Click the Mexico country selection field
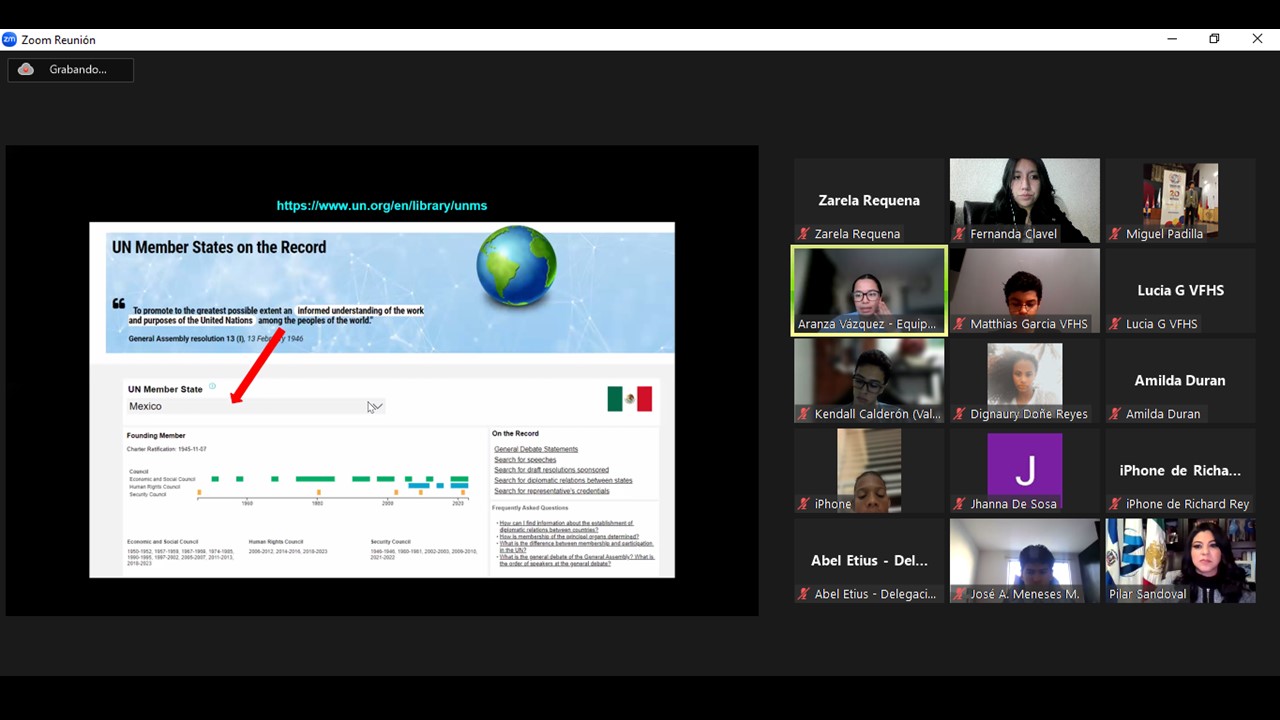Screen dimensions: 1280x720 (x=245, y=406)
